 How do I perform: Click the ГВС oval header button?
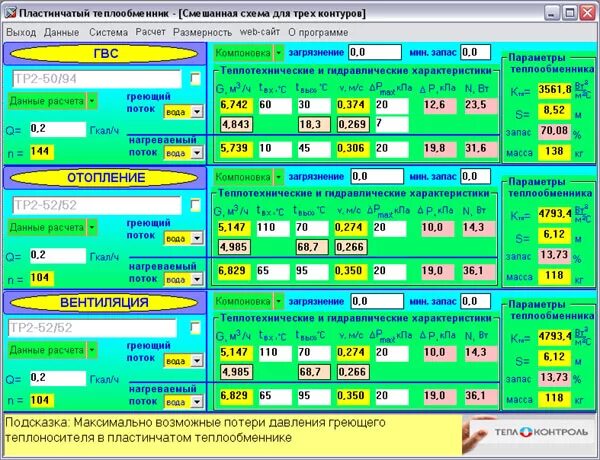[x=104, y=54]
